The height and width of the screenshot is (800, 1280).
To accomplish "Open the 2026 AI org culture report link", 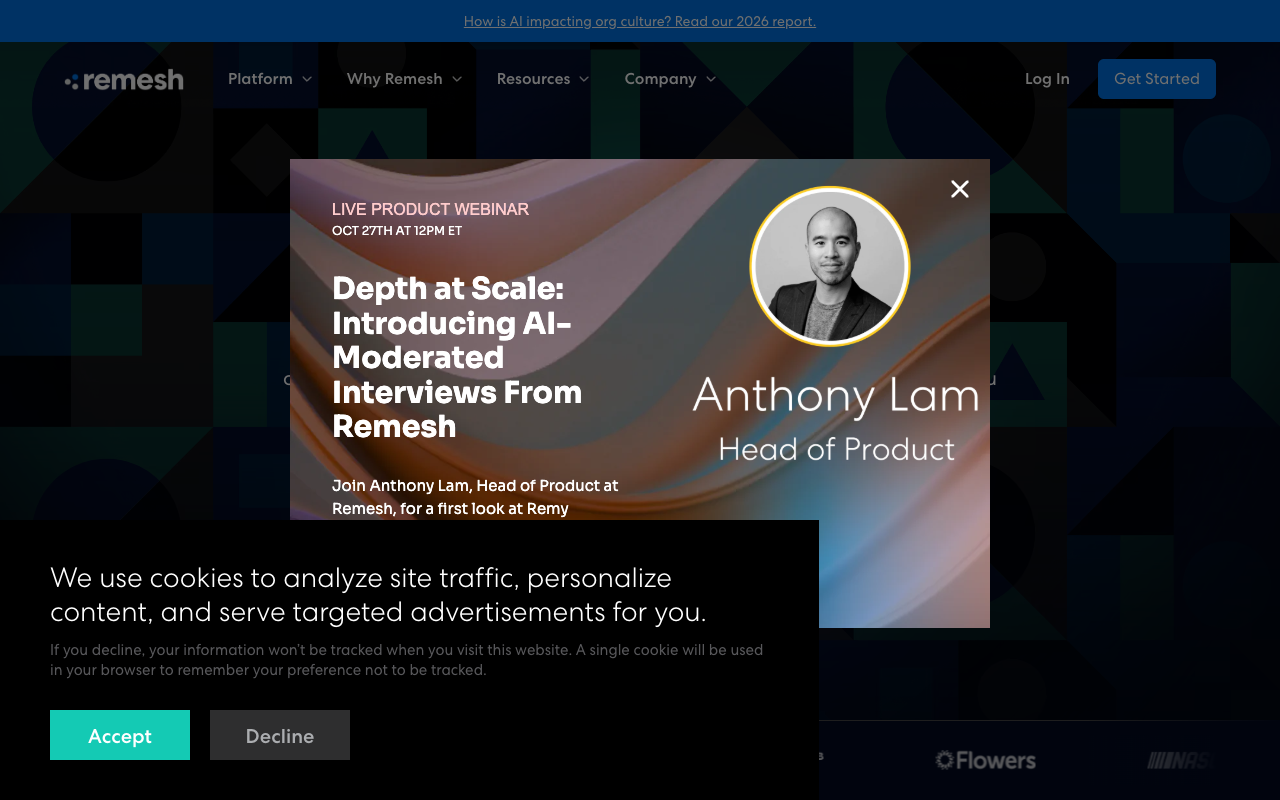I will (640, 21).
